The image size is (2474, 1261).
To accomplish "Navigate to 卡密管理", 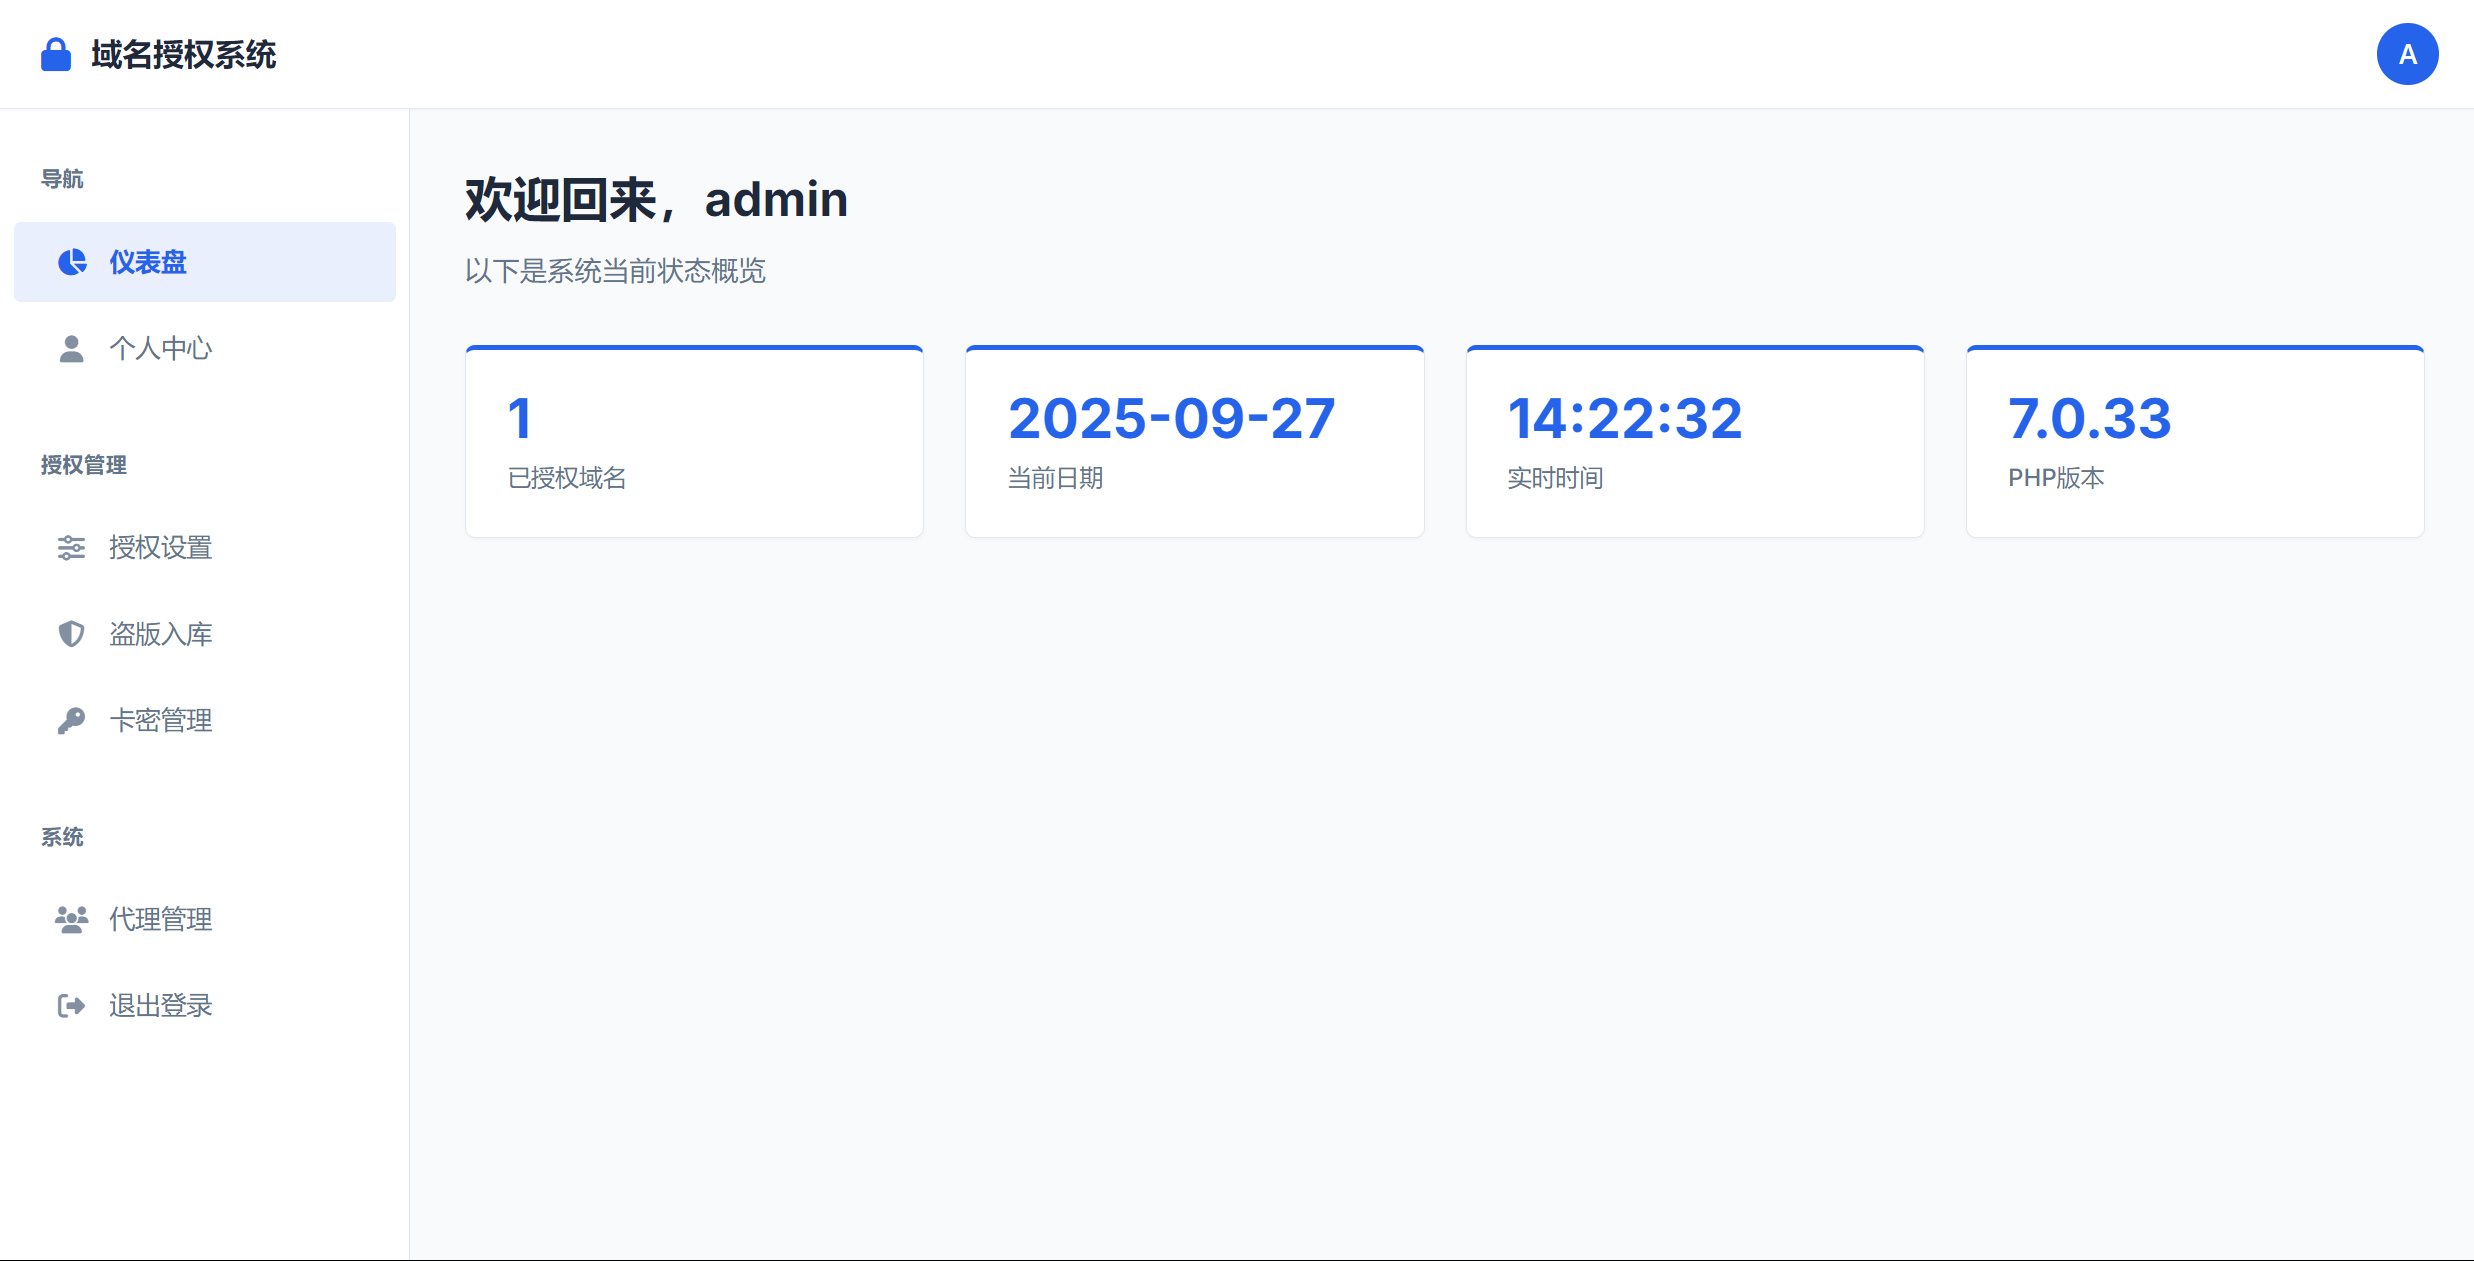I will pos(160,721).
